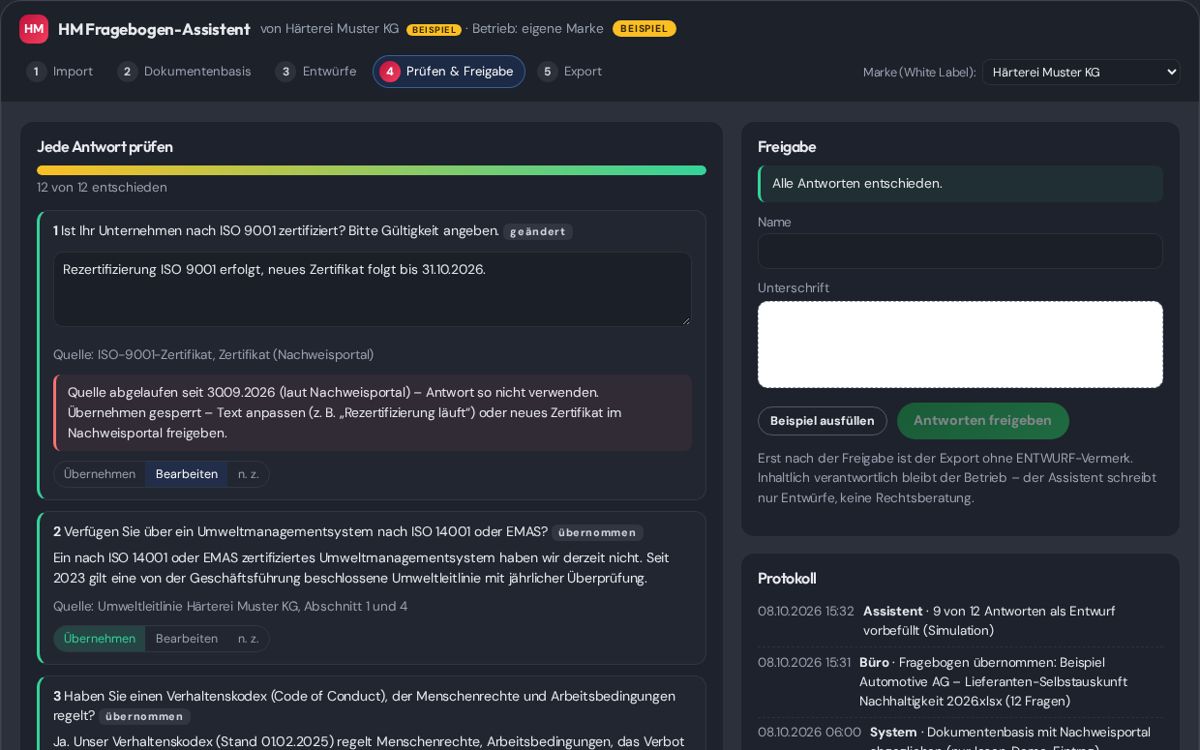Choose Übernehmen for question 2
The height and width of the screenshot is (750, 1200).
pyautogui.click(x=99, y=639)
